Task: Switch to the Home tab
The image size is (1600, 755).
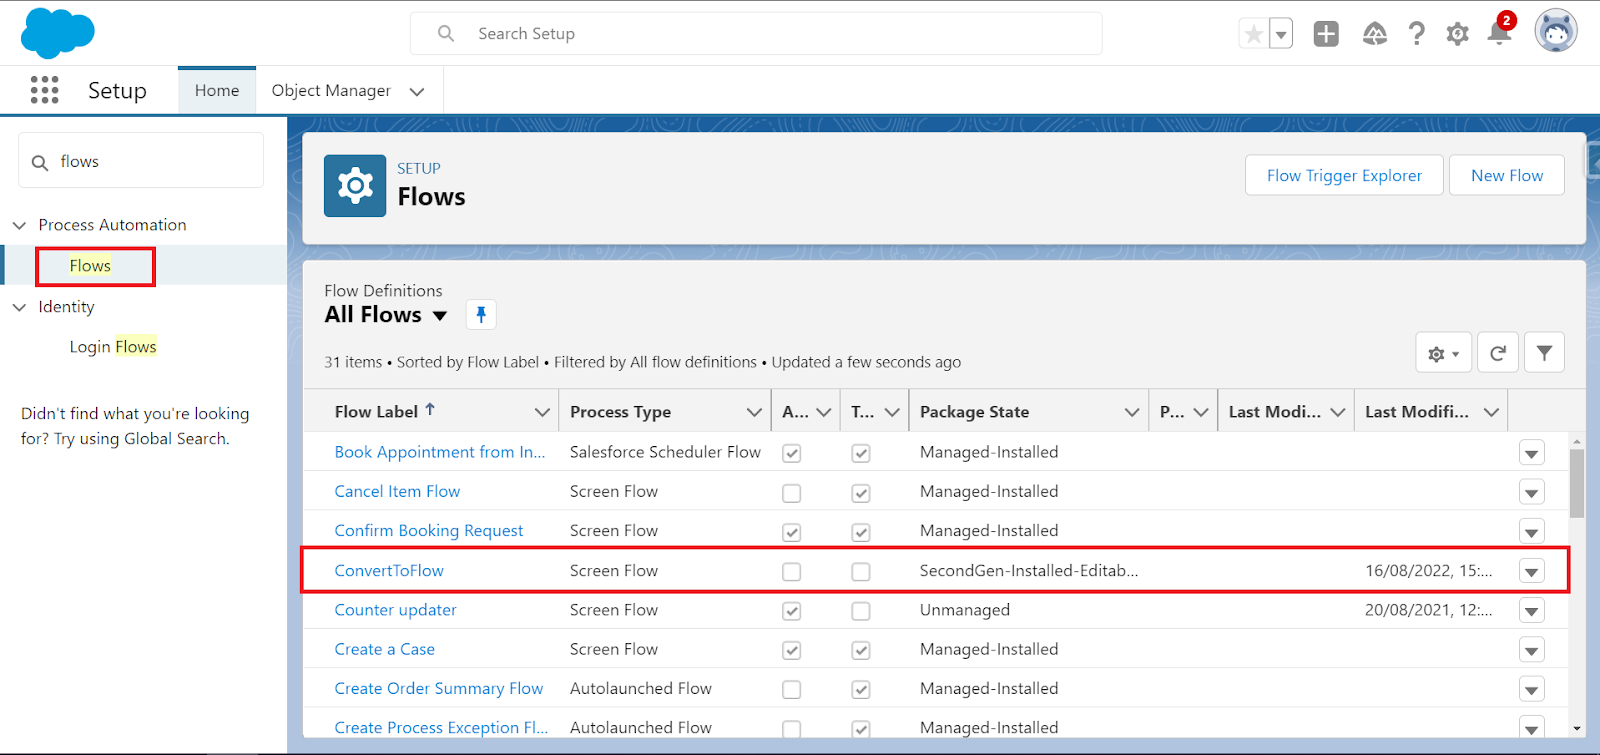Action: tap(217, 90)
